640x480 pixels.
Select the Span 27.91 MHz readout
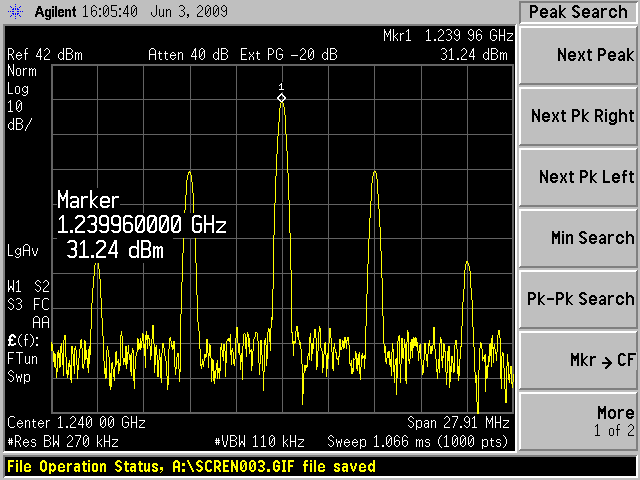[x=460, y=422]
